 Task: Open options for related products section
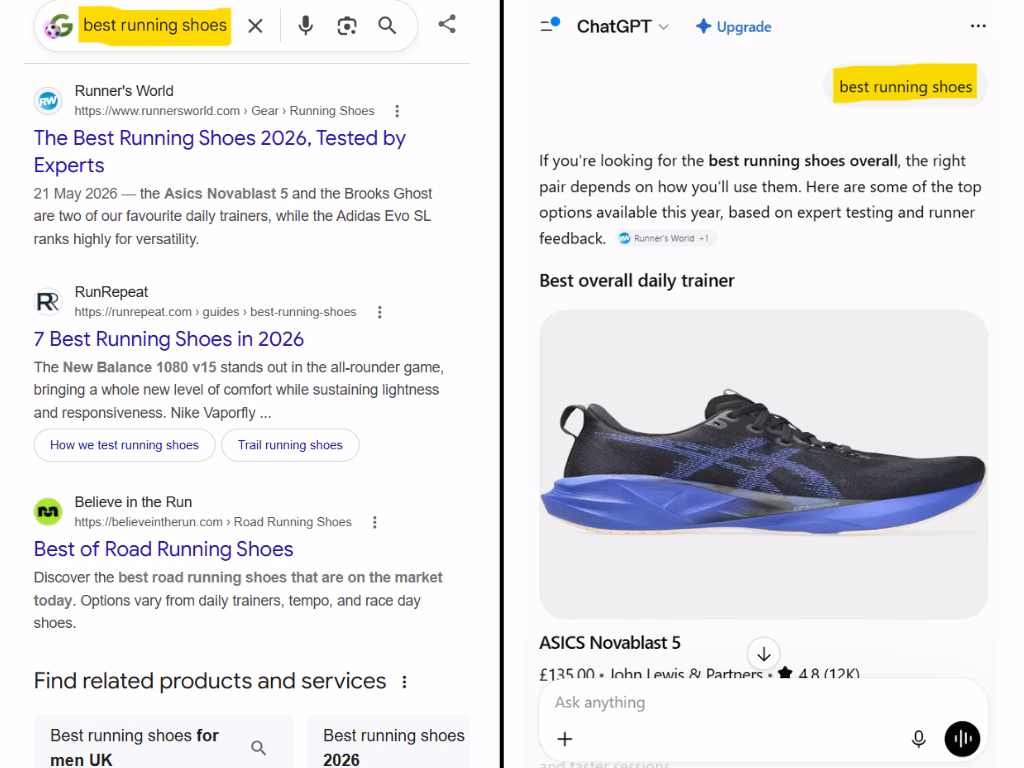(x=404, y=682)
